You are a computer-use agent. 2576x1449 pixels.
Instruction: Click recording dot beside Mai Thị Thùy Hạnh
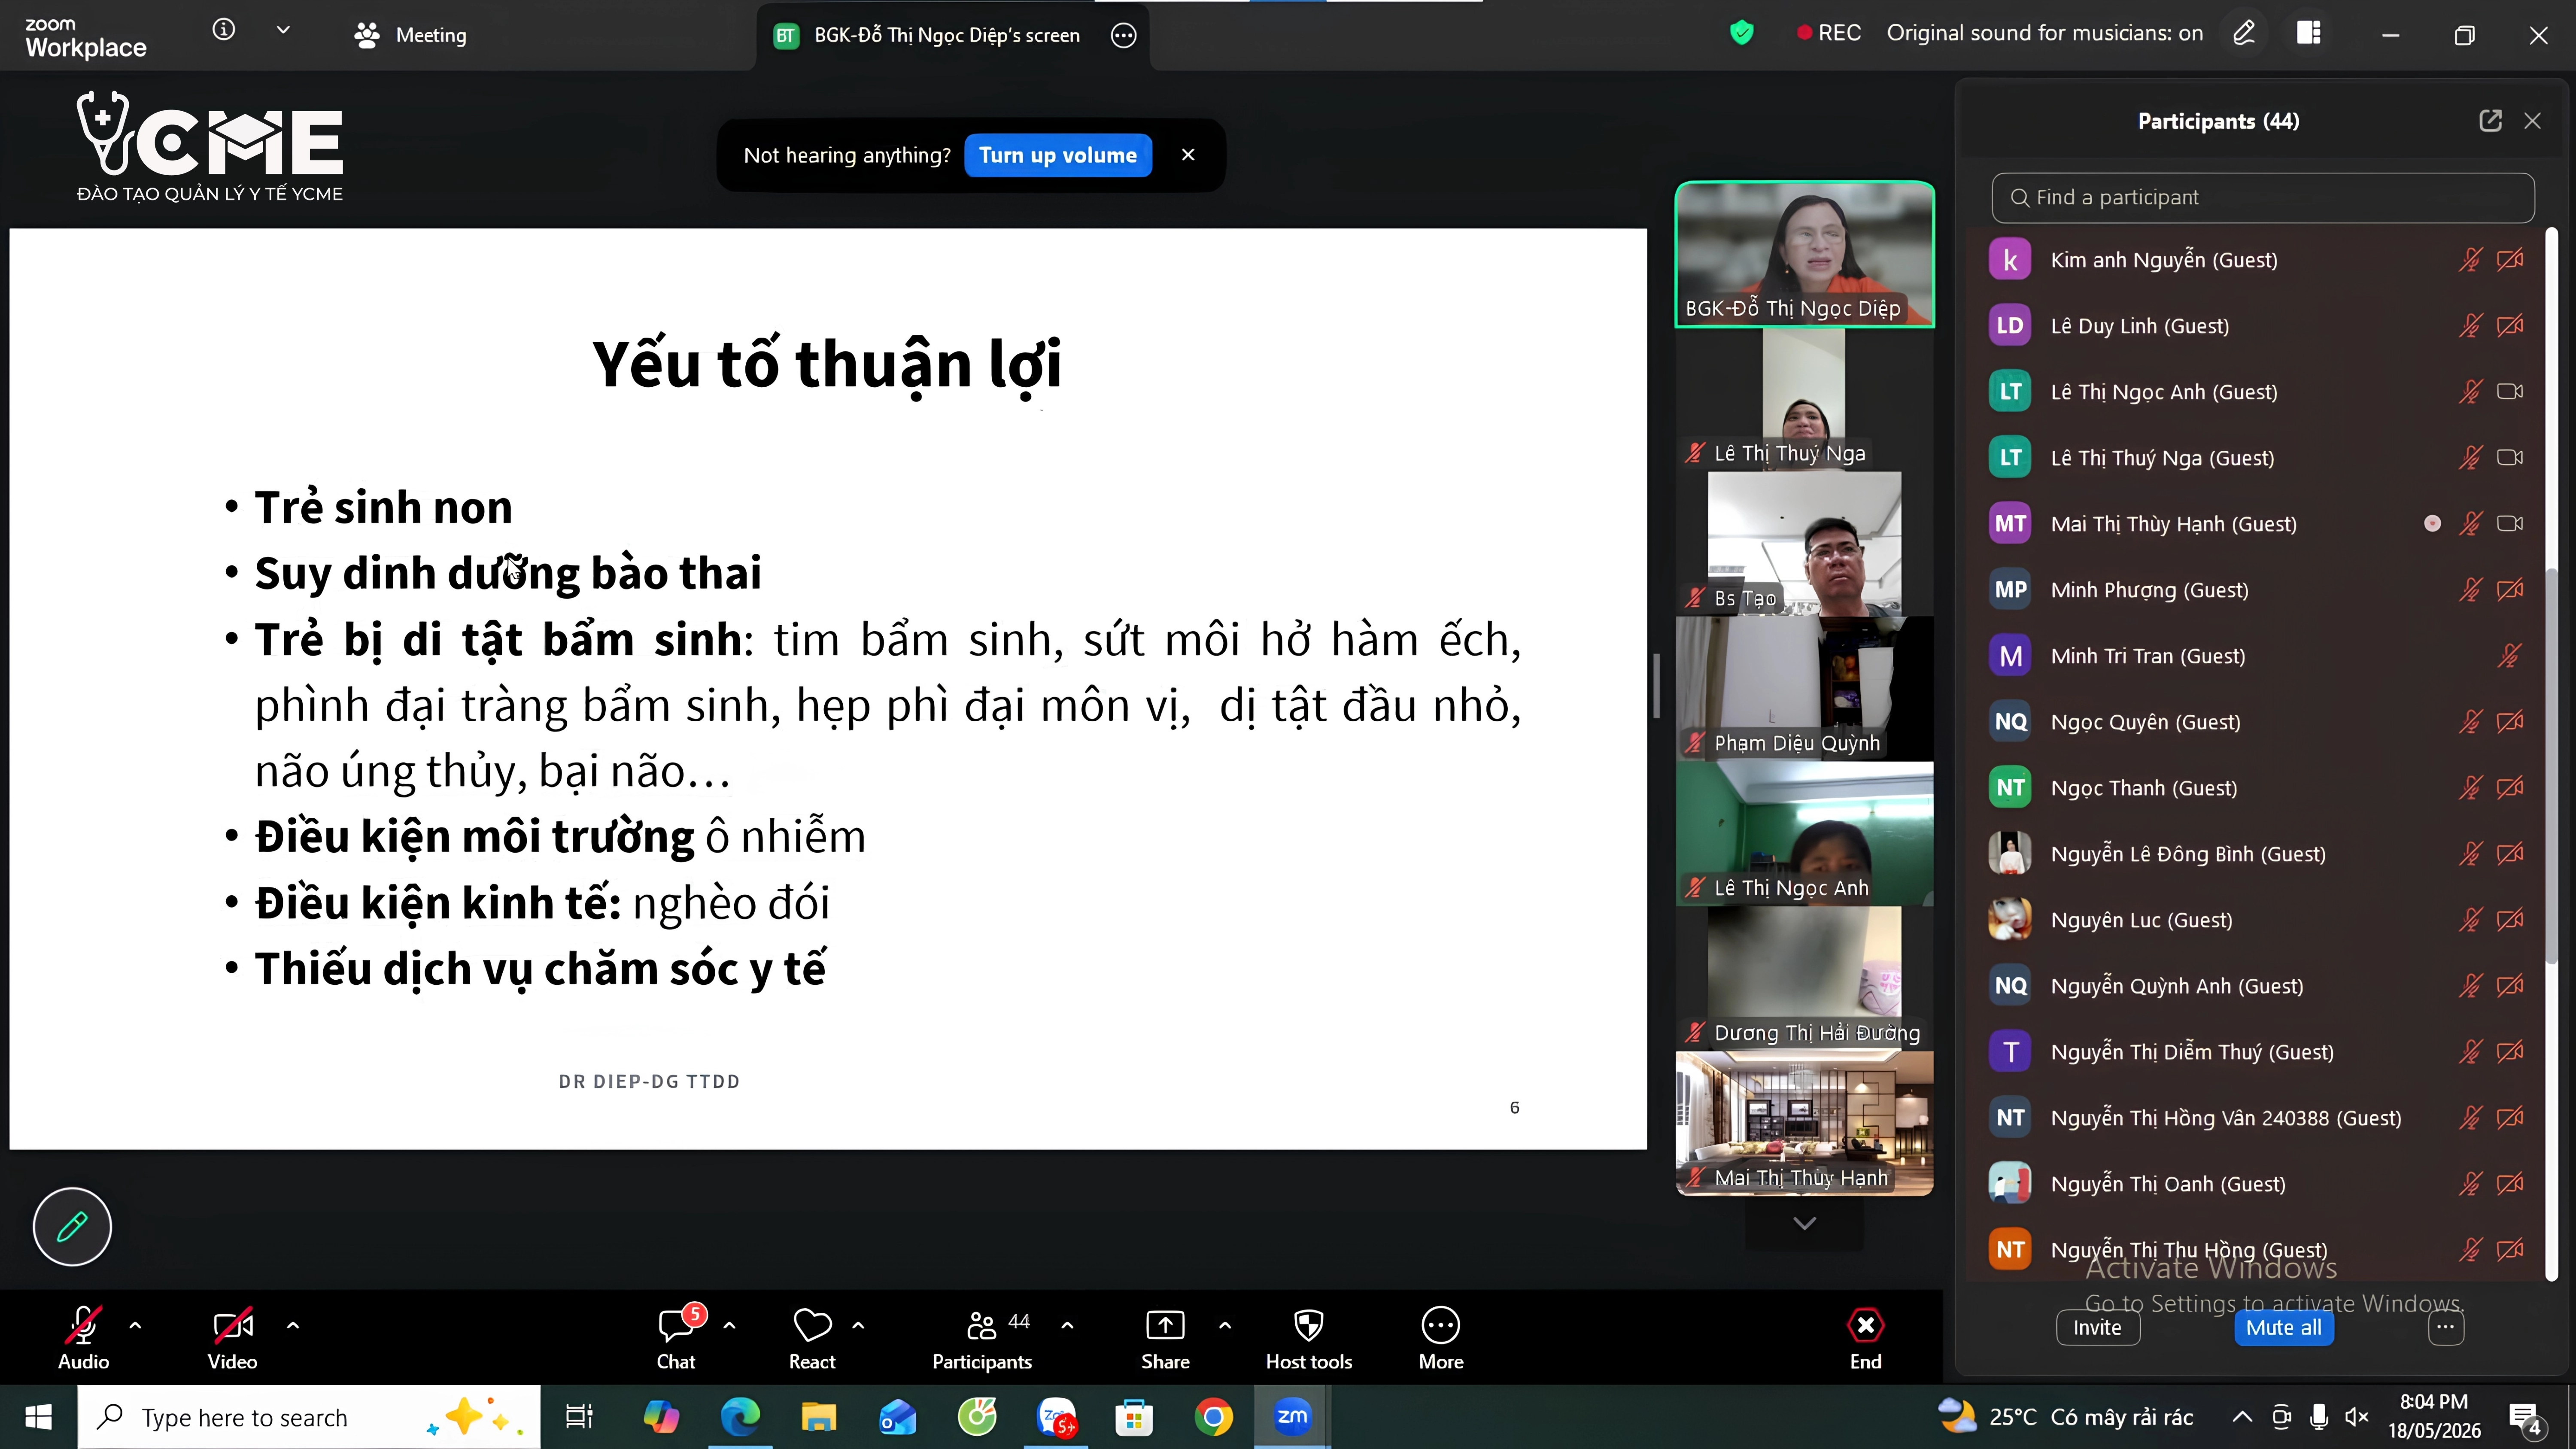(2432, 524)
